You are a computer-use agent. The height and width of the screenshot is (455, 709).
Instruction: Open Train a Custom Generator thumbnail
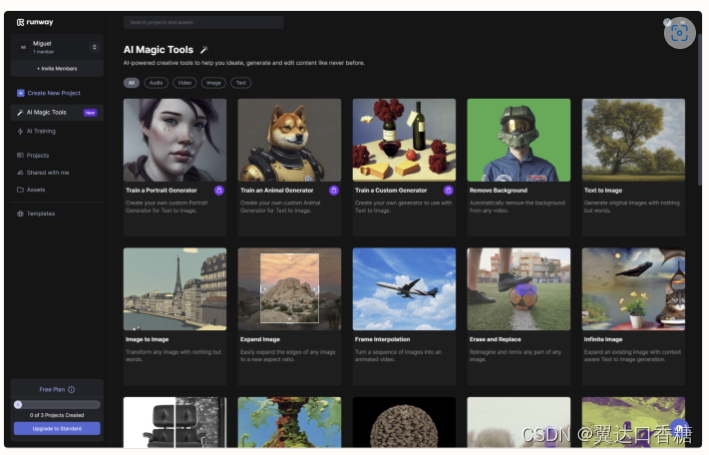[x=404, y=140]
